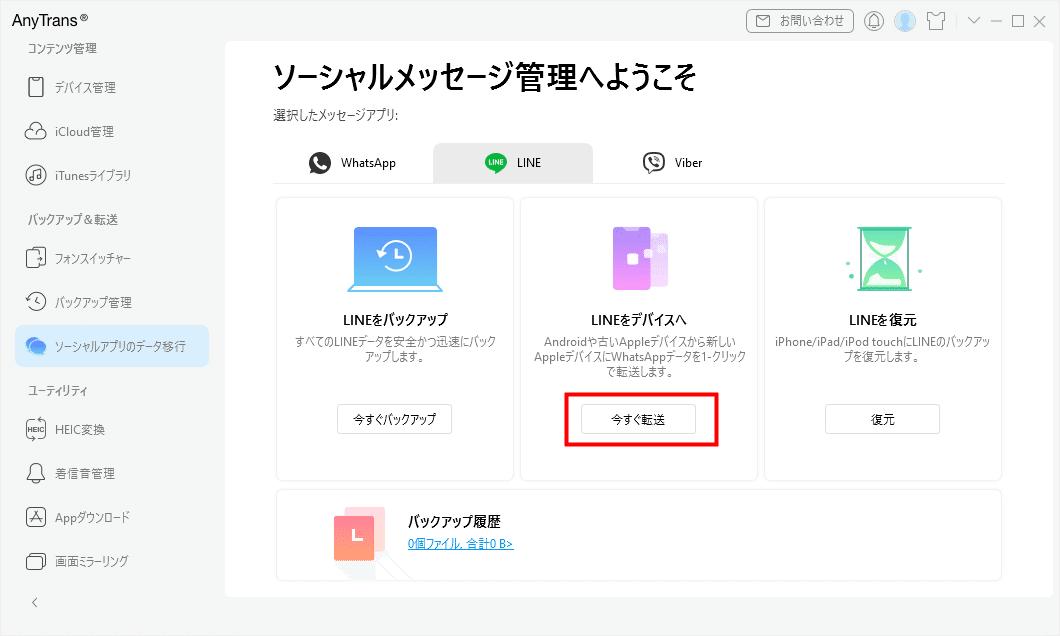
Task: Switch to the WhatsApp tab
Action: point(353,163)
